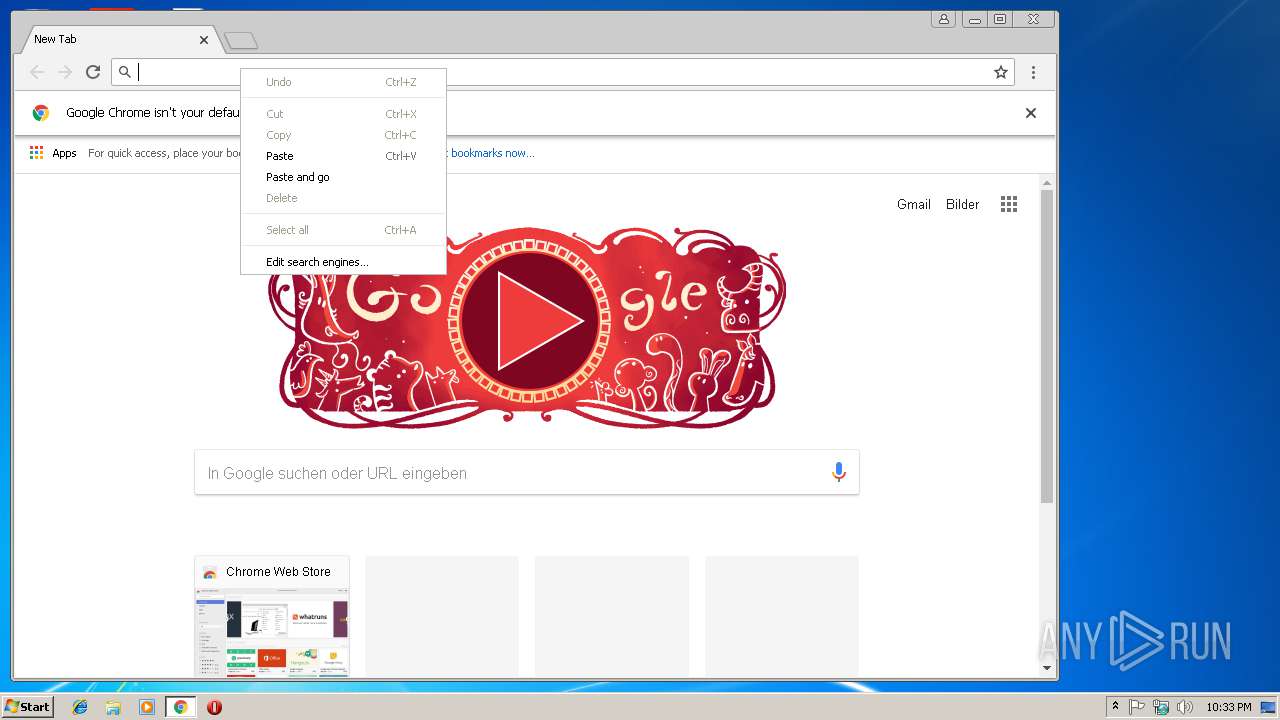Open the Gmail link
Screen dimensions: 1280x720
tap(914, 204)
